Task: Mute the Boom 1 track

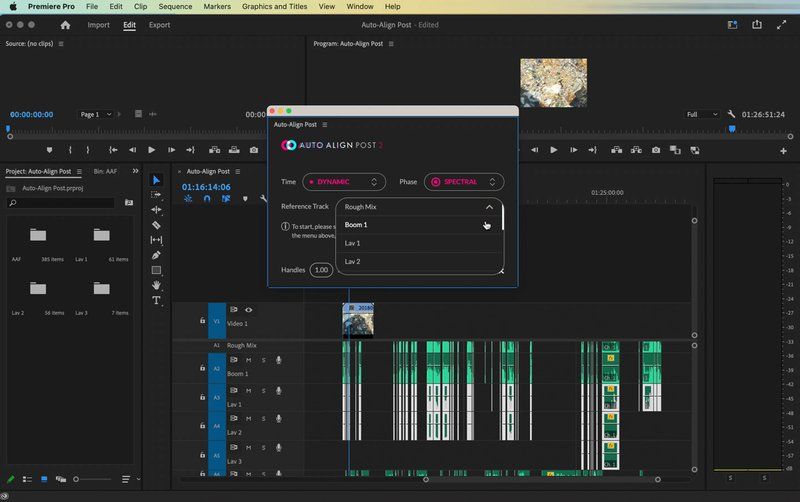Action: coord(248,360)
